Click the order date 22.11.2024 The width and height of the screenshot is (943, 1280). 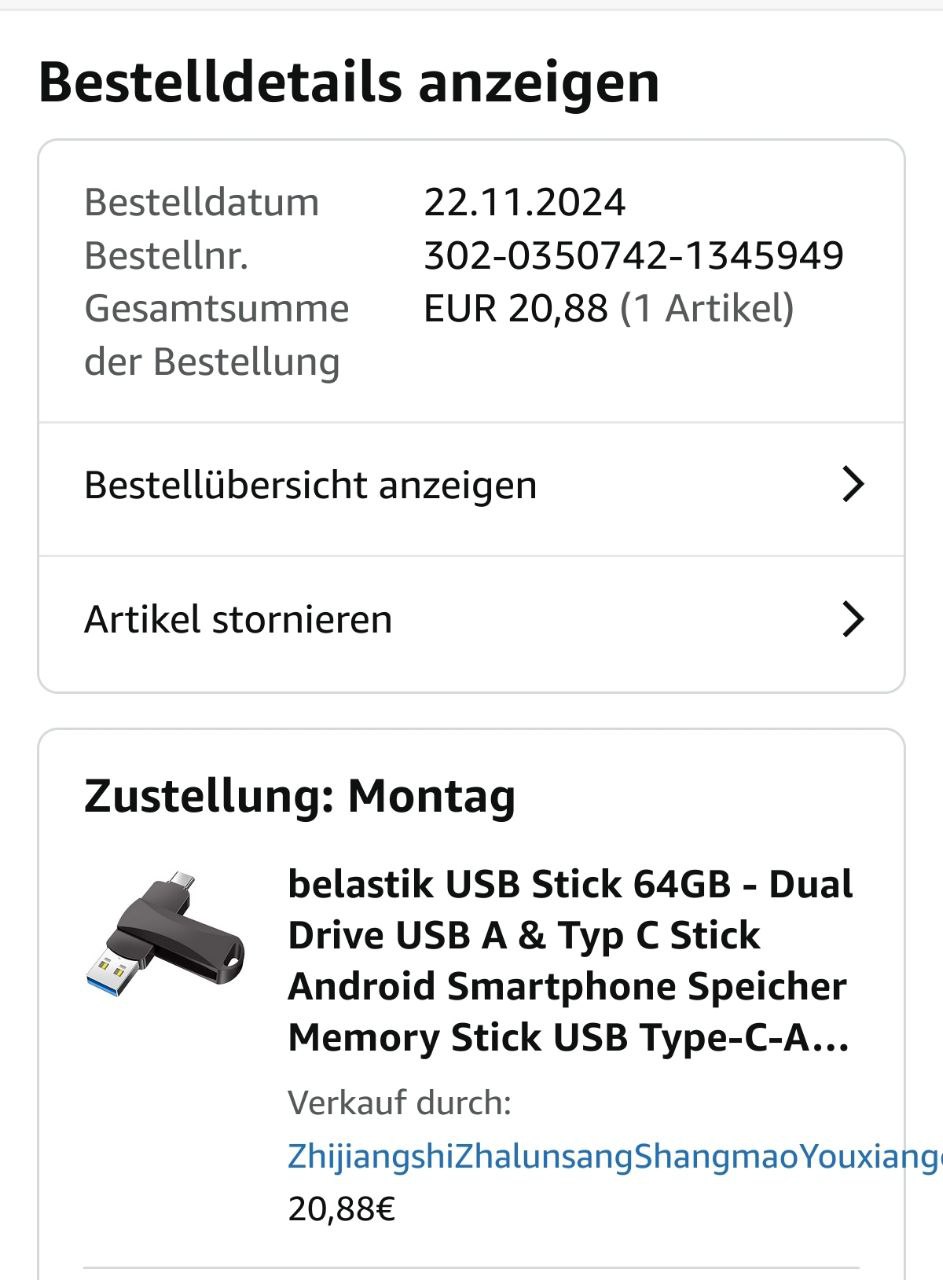(x=524, y=203)
